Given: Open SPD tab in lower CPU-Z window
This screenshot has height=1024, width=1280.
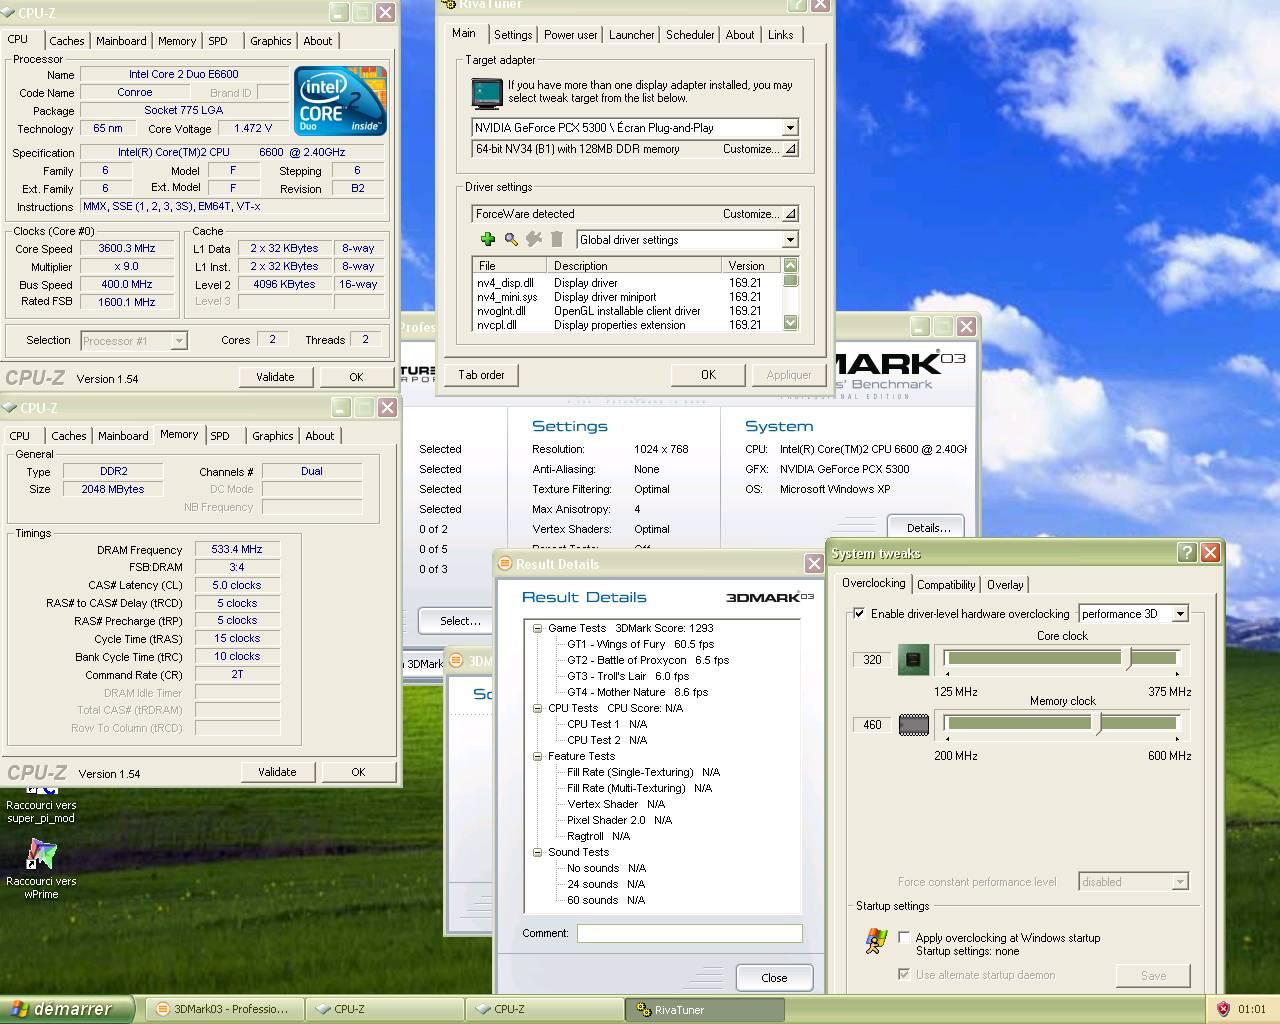Looking at the screenshot, I should (x=220, y=436).
